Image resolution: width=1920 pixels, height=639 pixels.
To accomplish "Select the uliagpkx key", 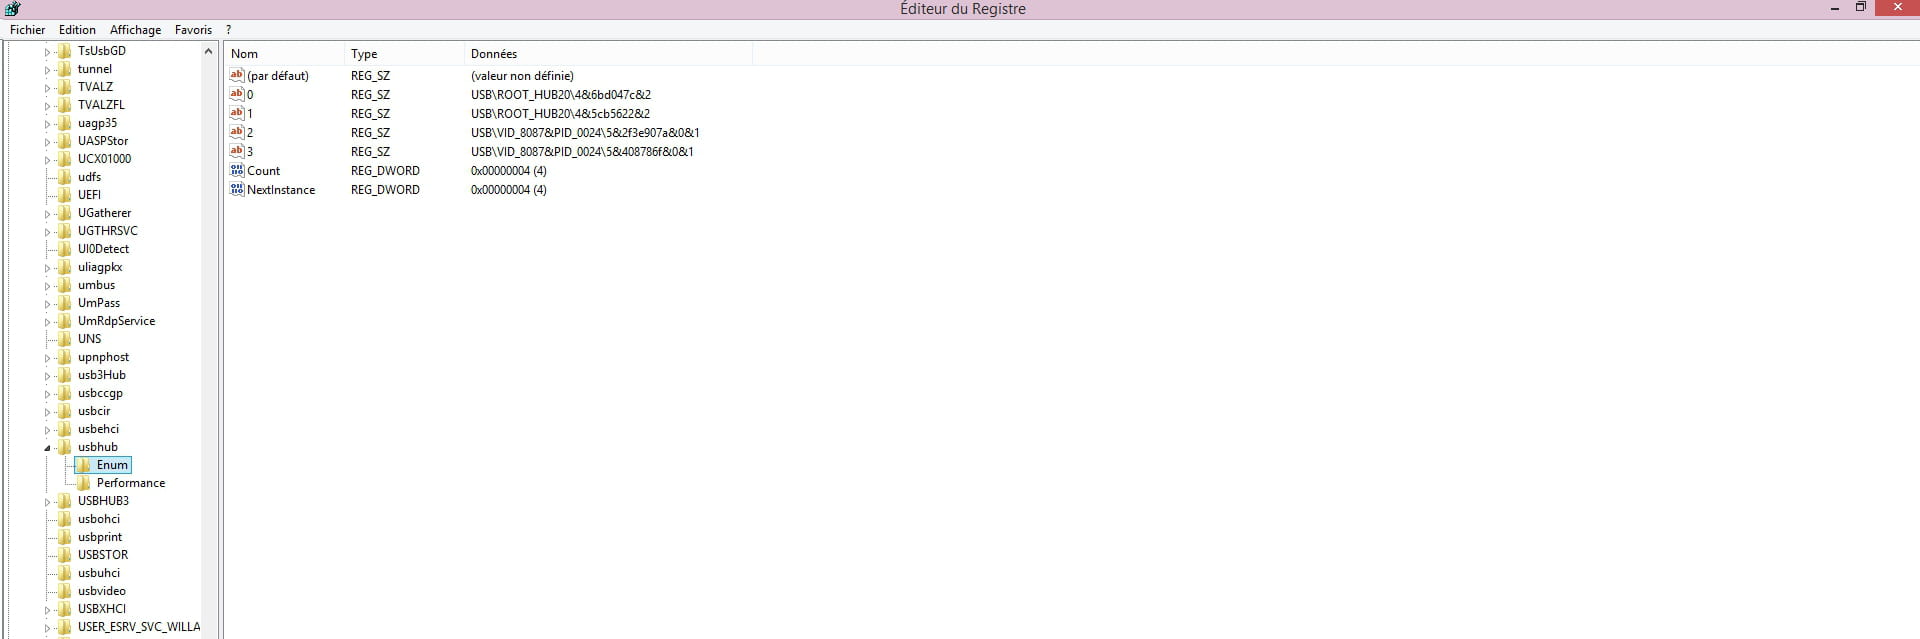I will (100, 267).
